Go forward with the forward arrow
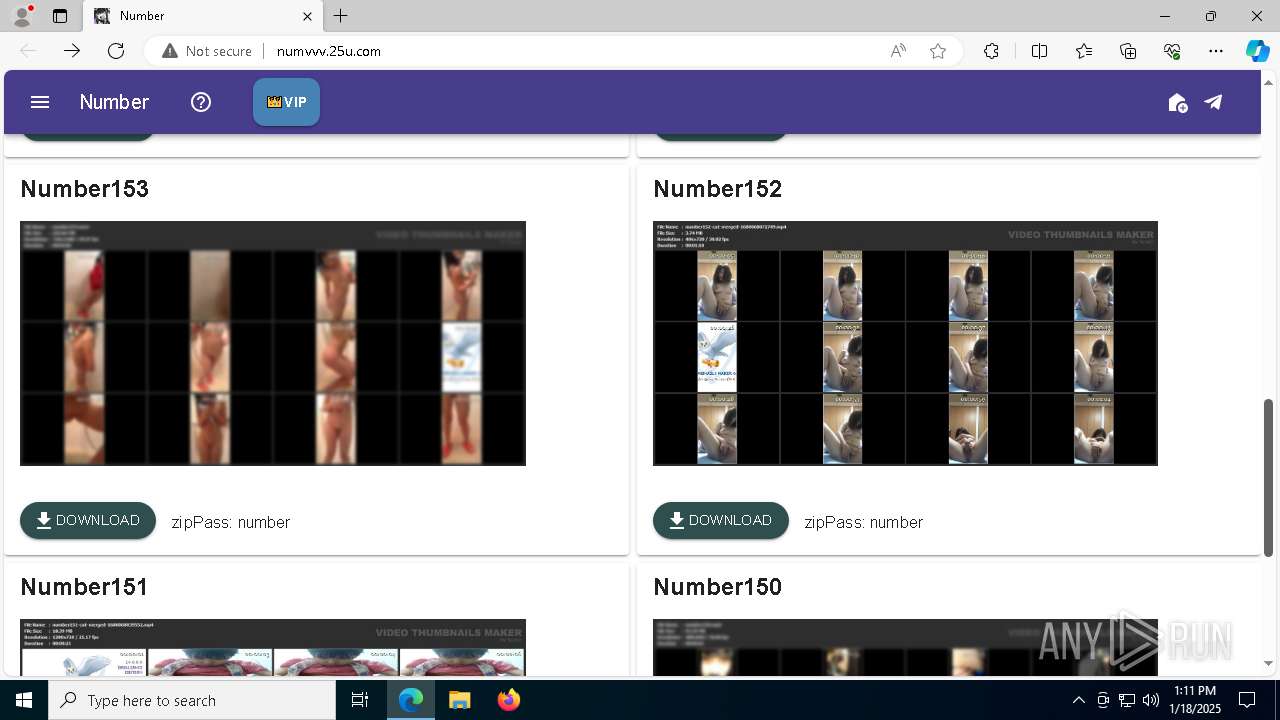 click(72, 51)
